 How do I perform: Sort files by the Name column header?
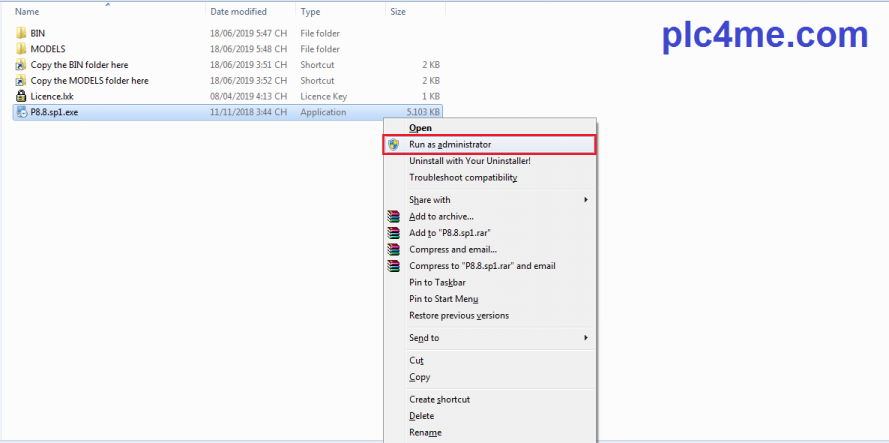28,11
